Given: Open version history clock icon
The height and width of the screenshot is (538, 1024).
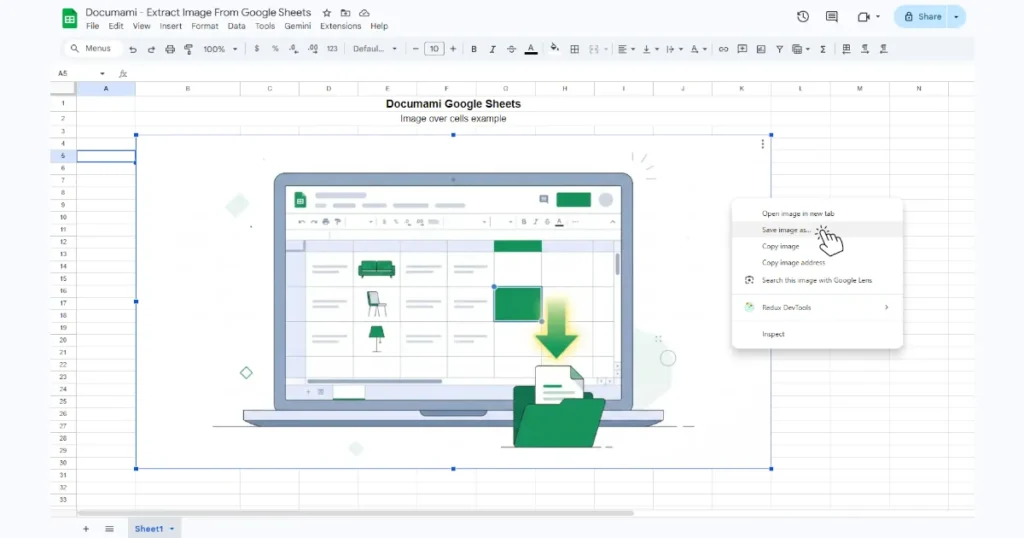Looking at the screenshot, I should click(x=803, y=17).
